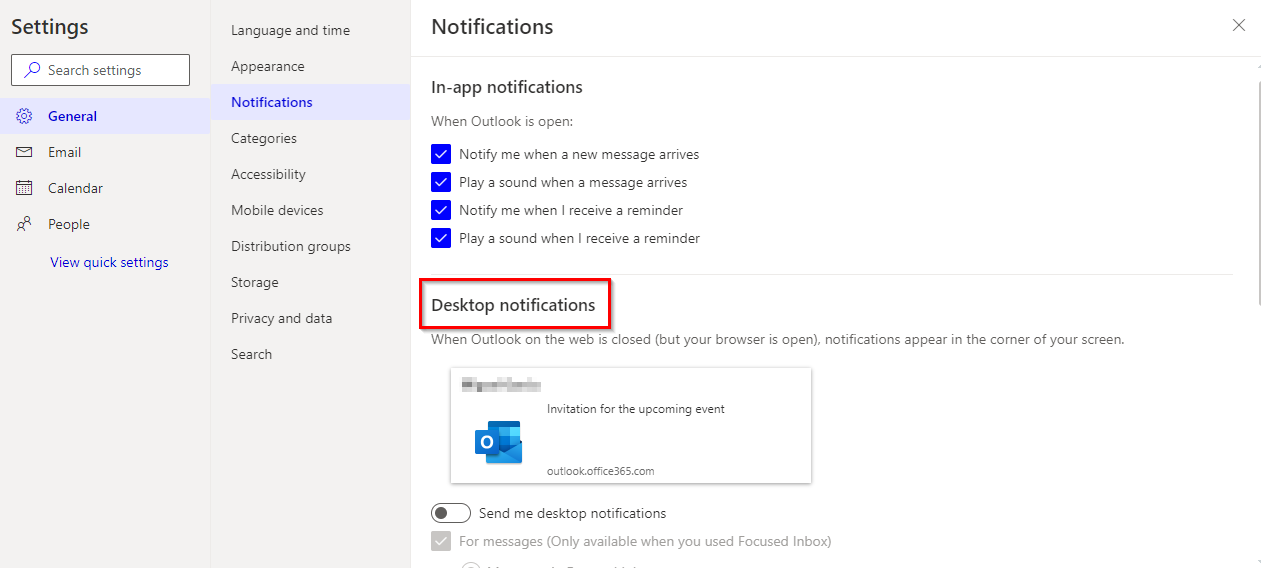Image resolution: width=1261 pixels, height=568 pixels.
Task: Open the Categories settings
Action: [310, 138]
